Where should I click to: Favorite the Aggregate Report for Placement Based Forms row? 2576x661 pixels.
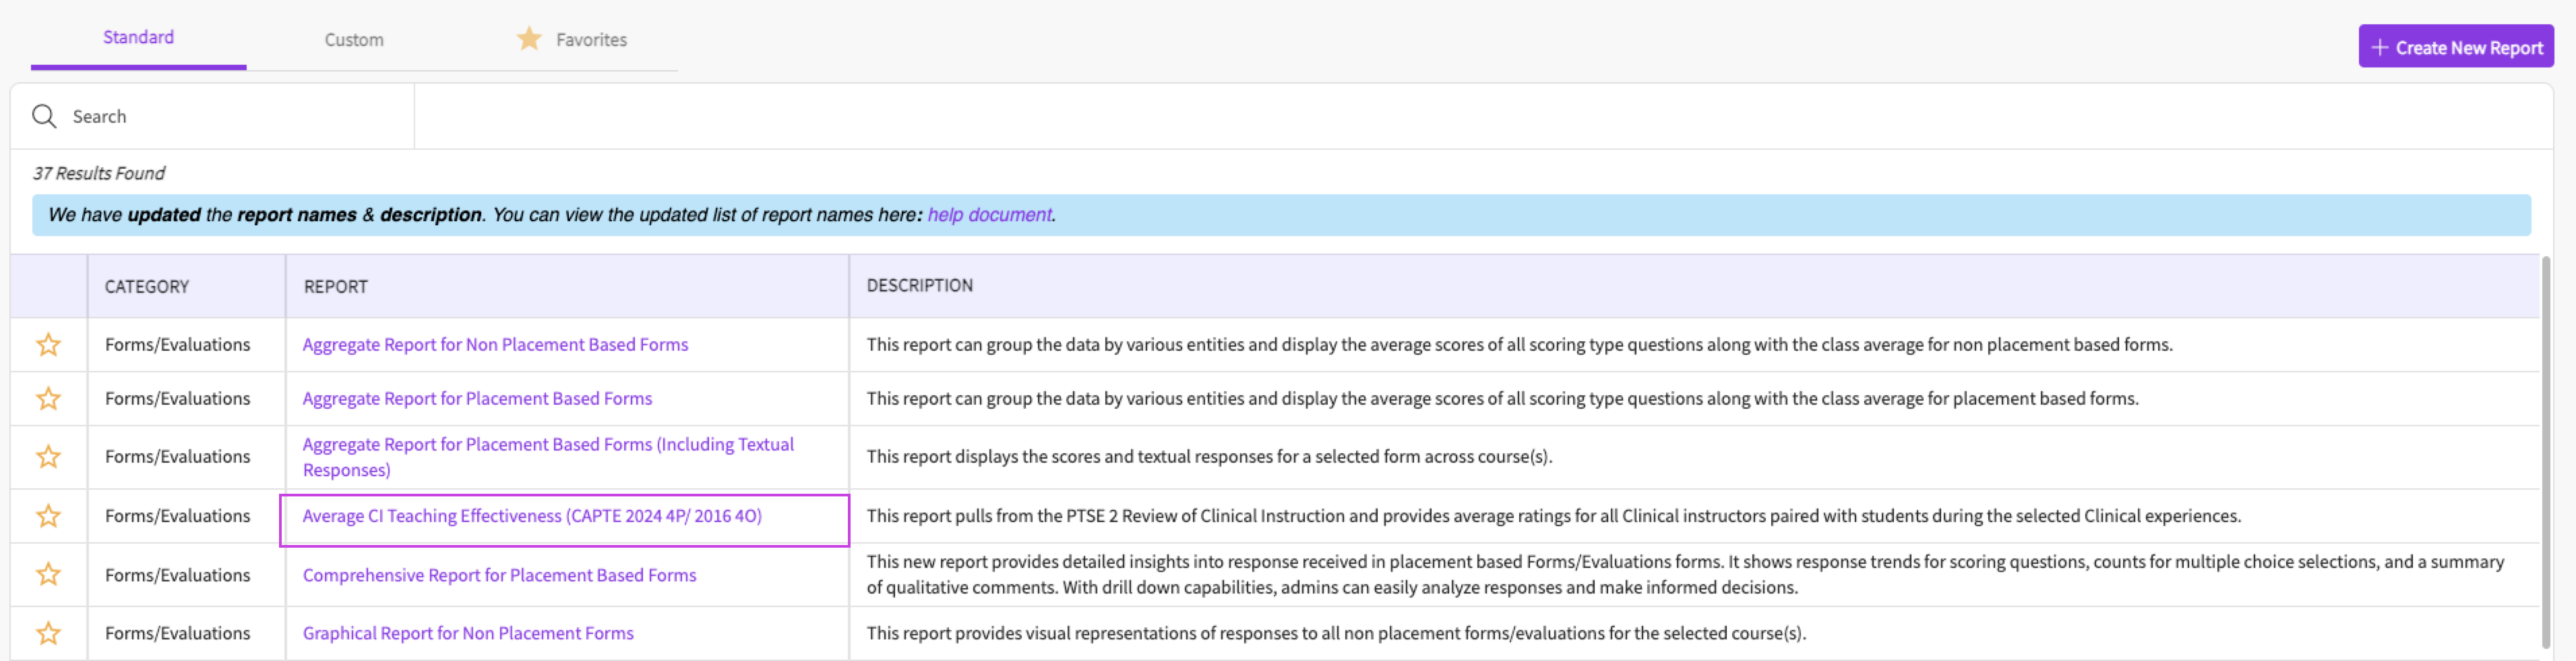pyautogui.click(x=48, y=399)
